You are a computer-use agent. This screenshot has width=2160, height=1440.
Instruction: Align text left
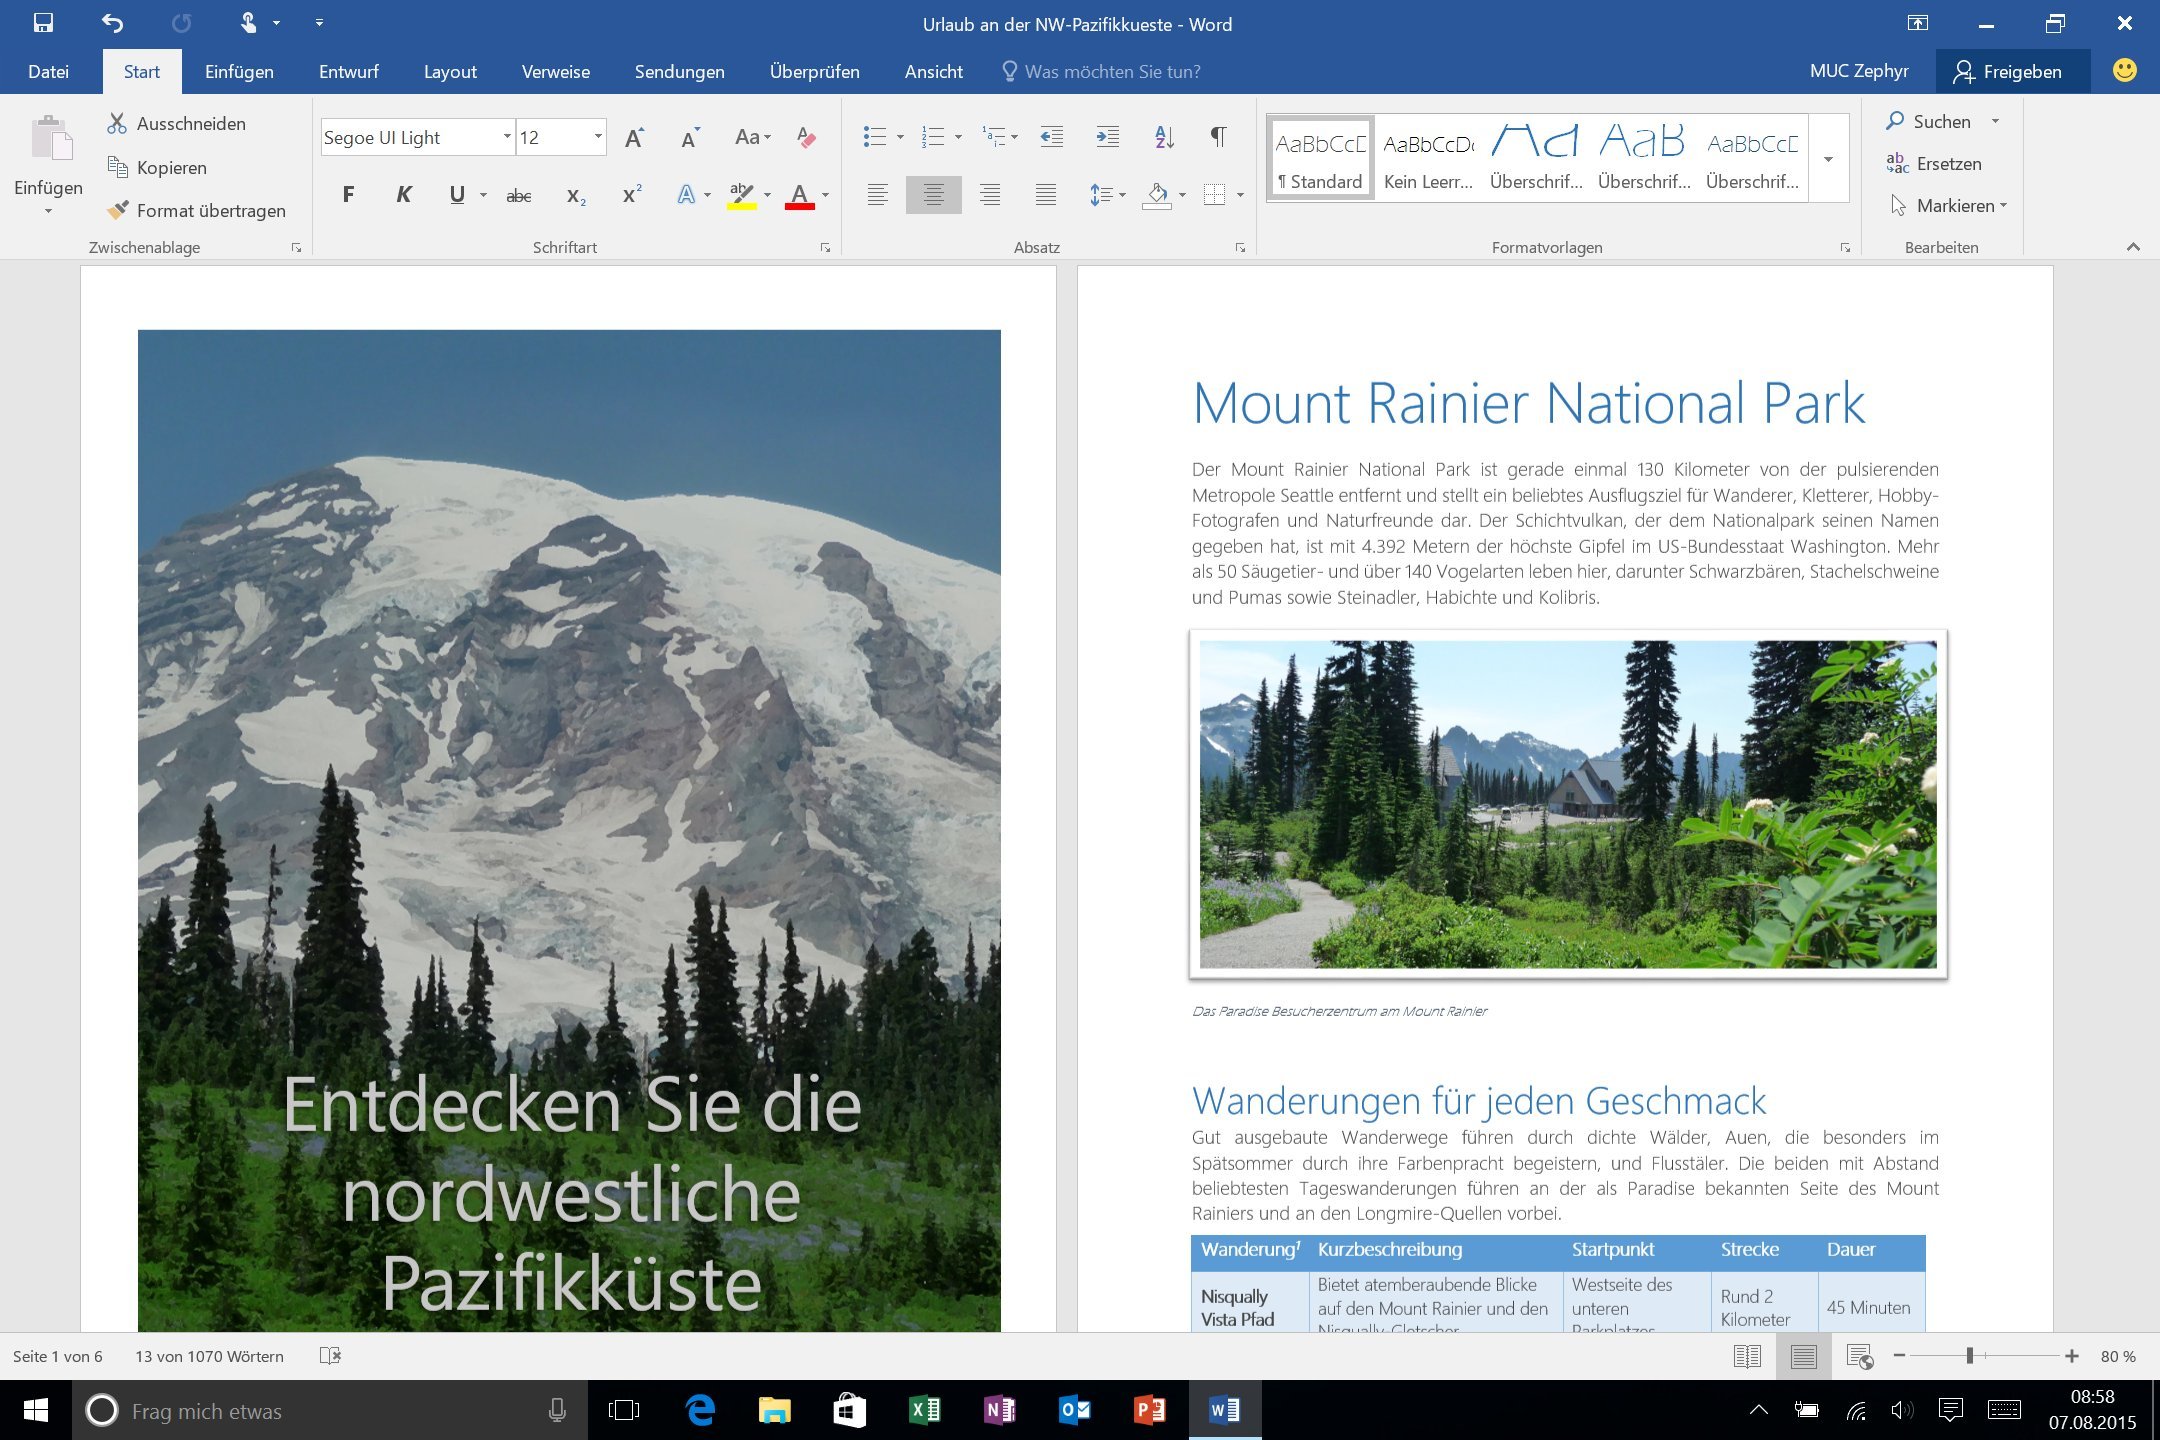coord(877,195)
